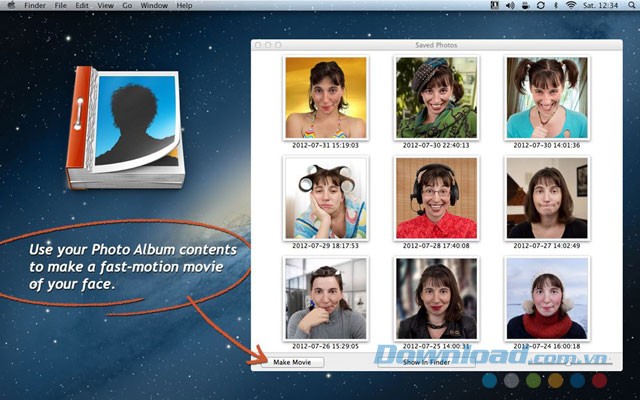Open the Apple menu

coord(11,5)
